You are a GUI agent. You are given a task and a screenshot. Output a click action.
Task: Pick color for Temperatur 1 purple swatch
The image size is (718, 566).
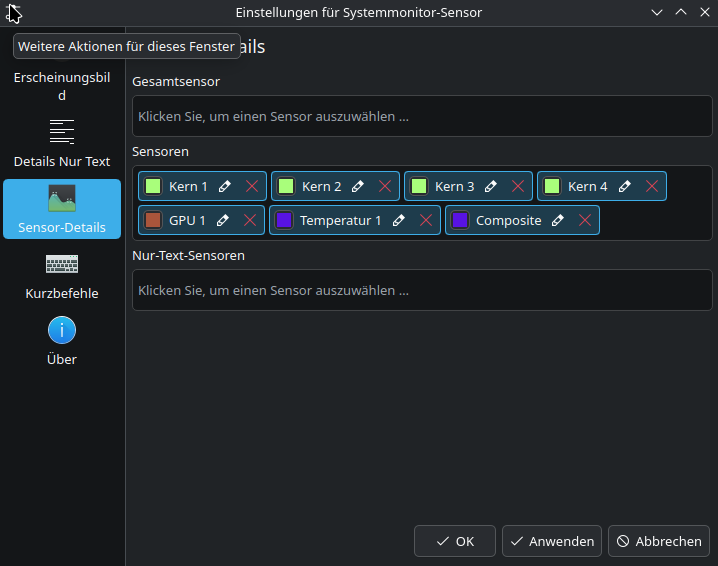coord(284,220)
